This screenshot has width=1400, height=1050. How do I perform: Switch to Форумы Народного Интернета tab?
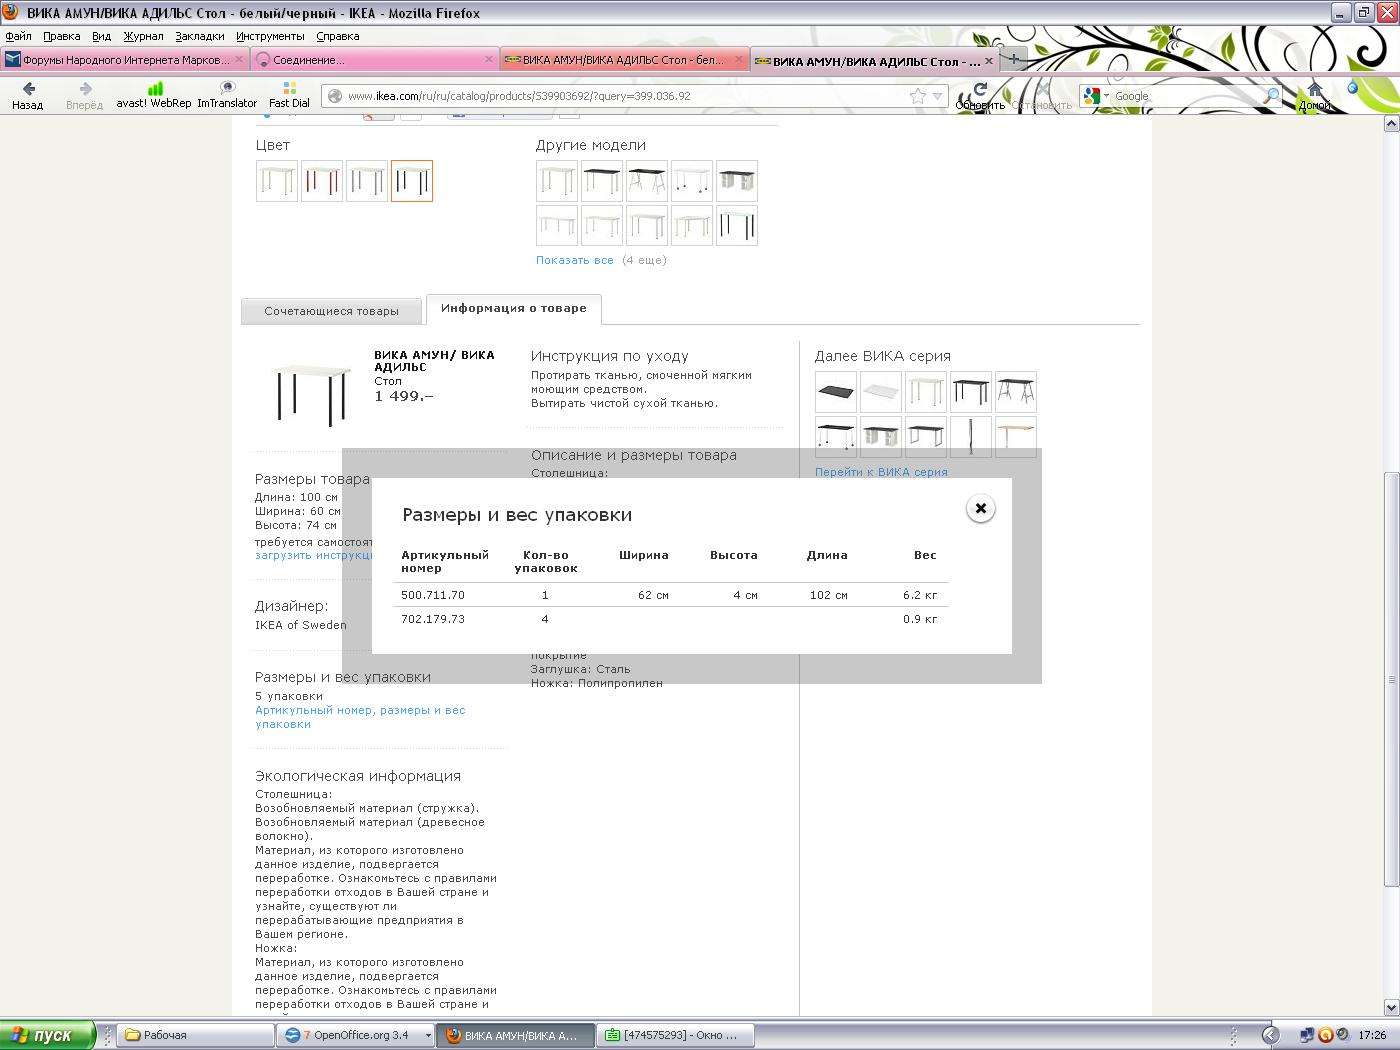124,60
